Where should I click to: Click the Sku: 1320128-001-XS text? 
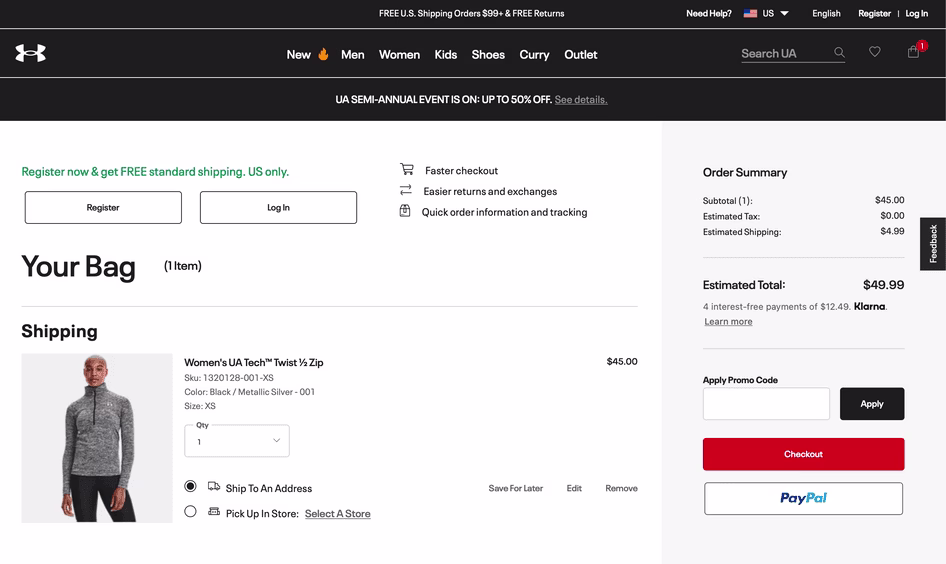click(229, 378)
